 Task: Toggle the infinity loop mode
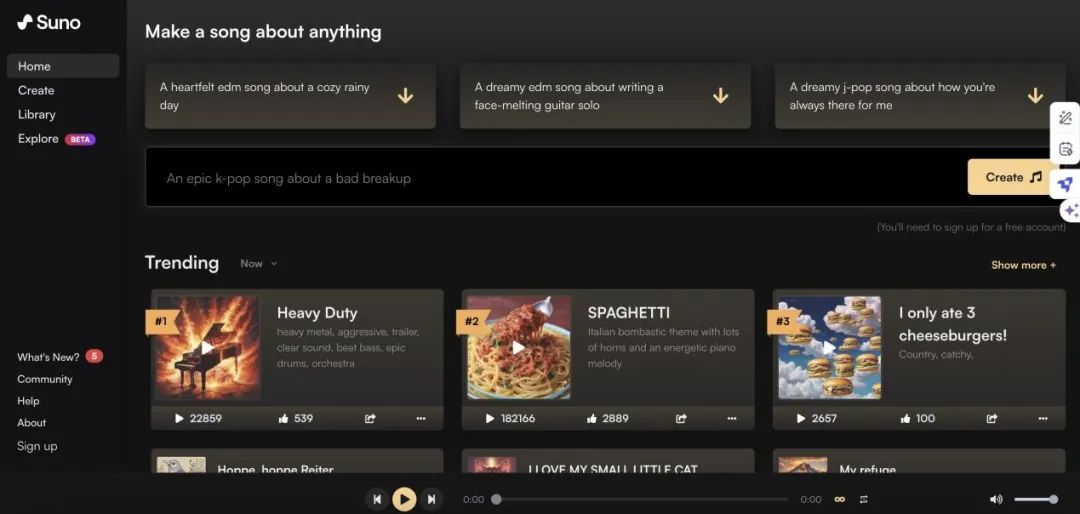point(840,499)
